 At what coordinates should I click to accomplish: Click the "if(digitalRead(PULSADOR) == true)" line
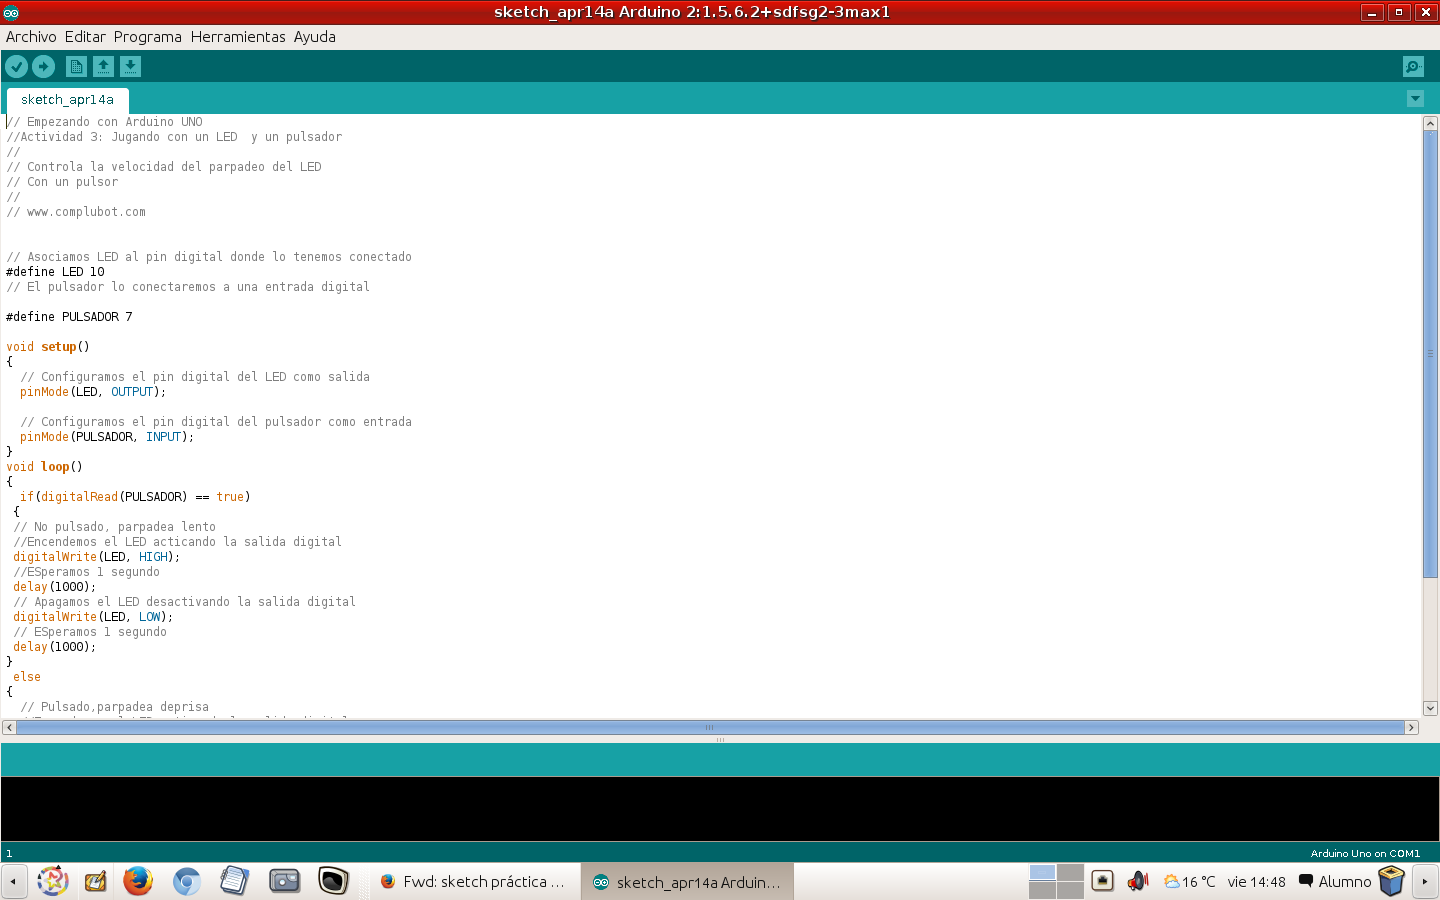click(x=135, y=497)
